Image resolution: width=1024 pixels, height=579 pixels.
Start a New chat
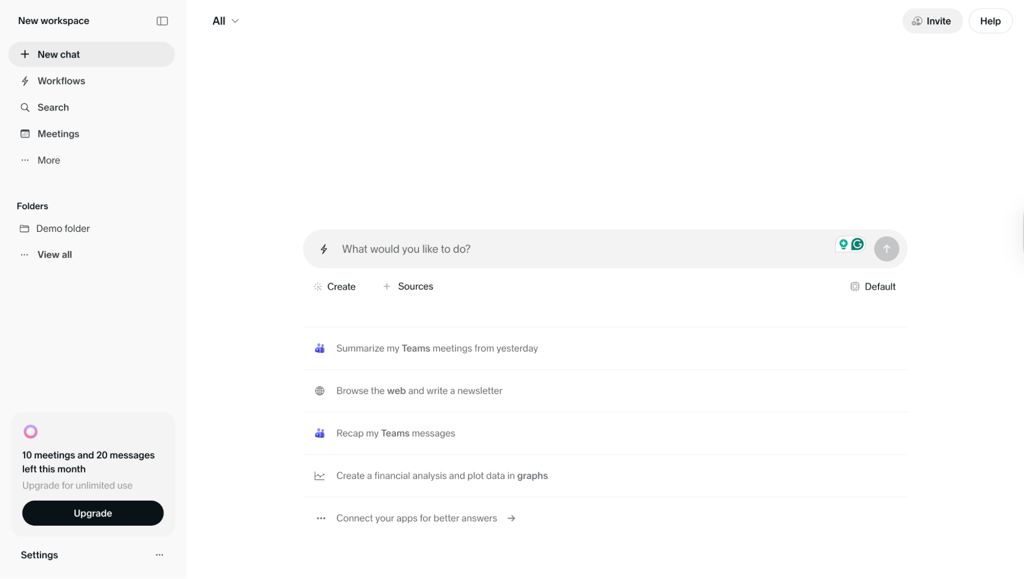point(91,54)
